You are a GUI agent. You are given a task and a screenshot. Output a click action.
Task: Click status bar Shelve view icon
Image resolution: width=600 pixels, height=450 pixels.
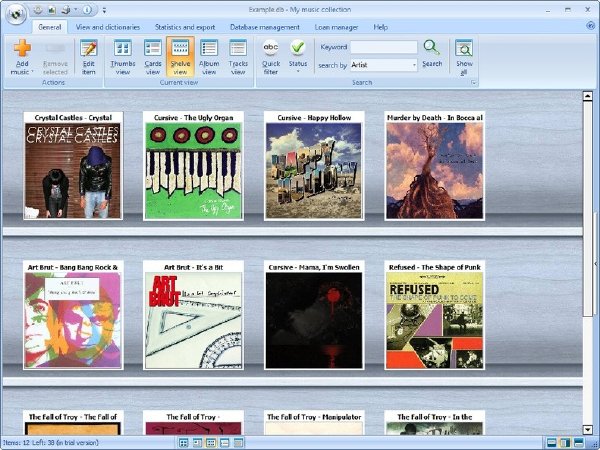point(211,443)
